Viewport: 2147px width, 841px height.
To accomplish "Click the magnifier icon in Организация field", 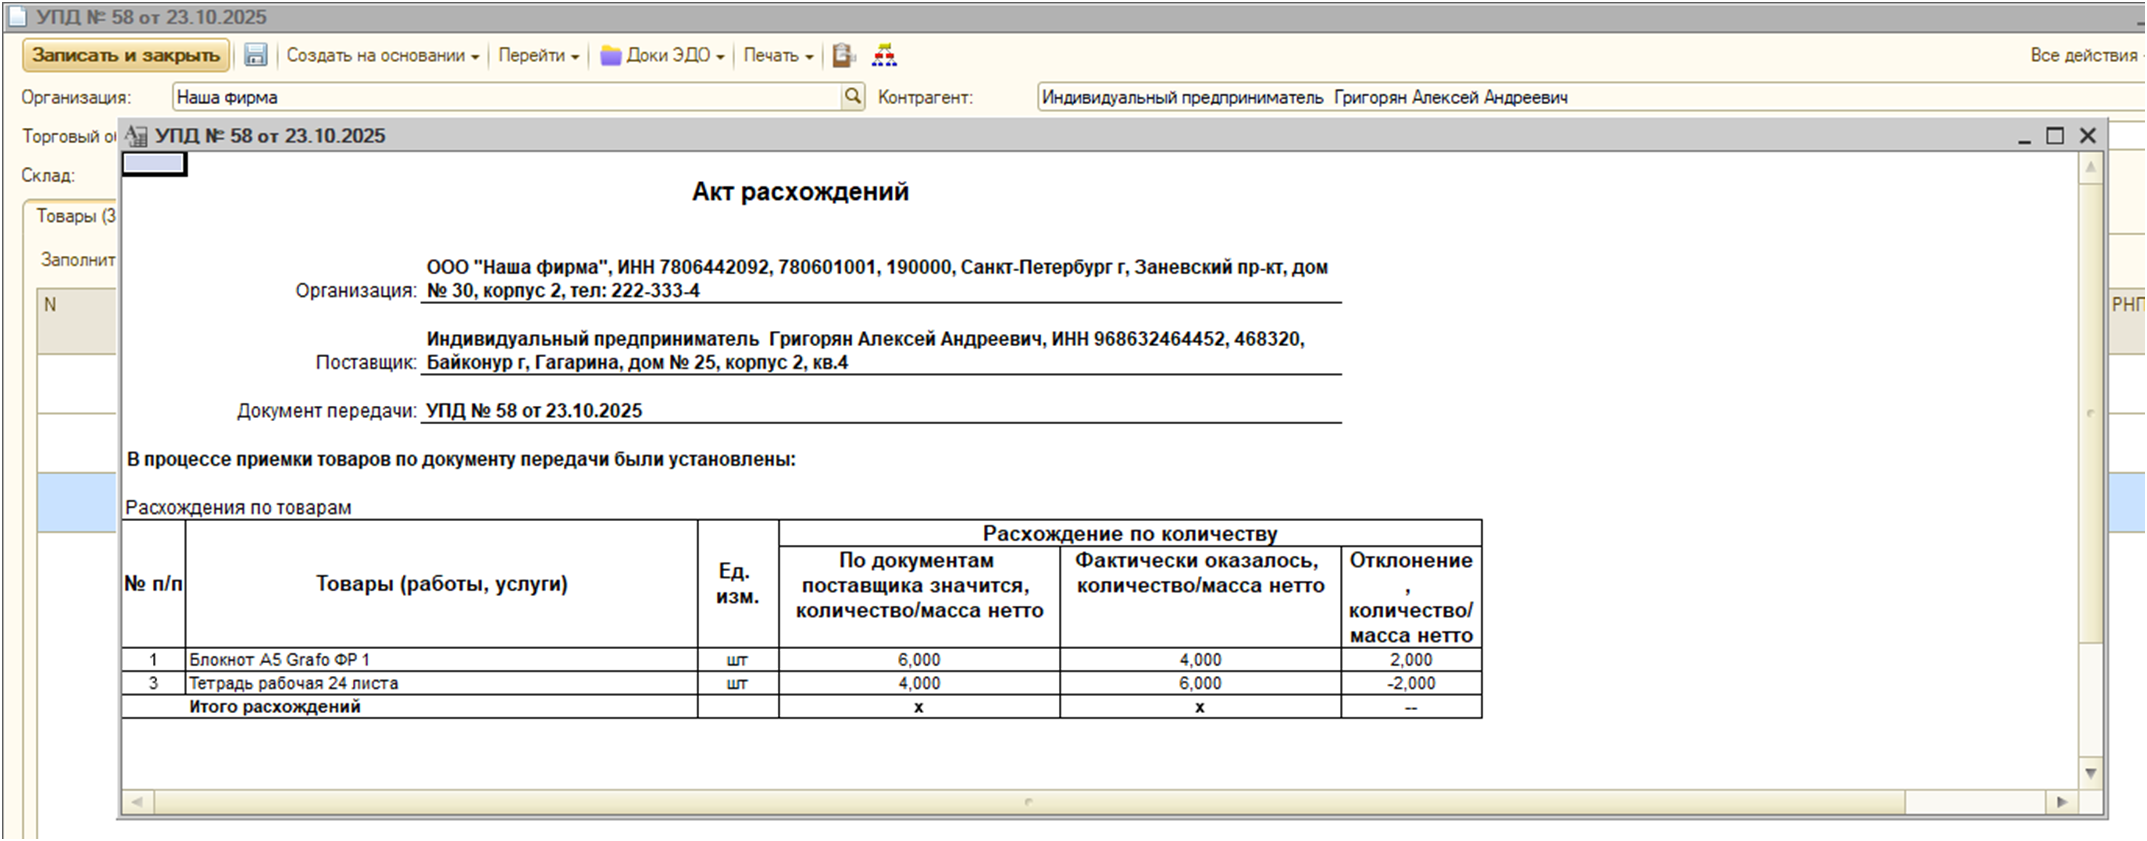I will [852, 97].
